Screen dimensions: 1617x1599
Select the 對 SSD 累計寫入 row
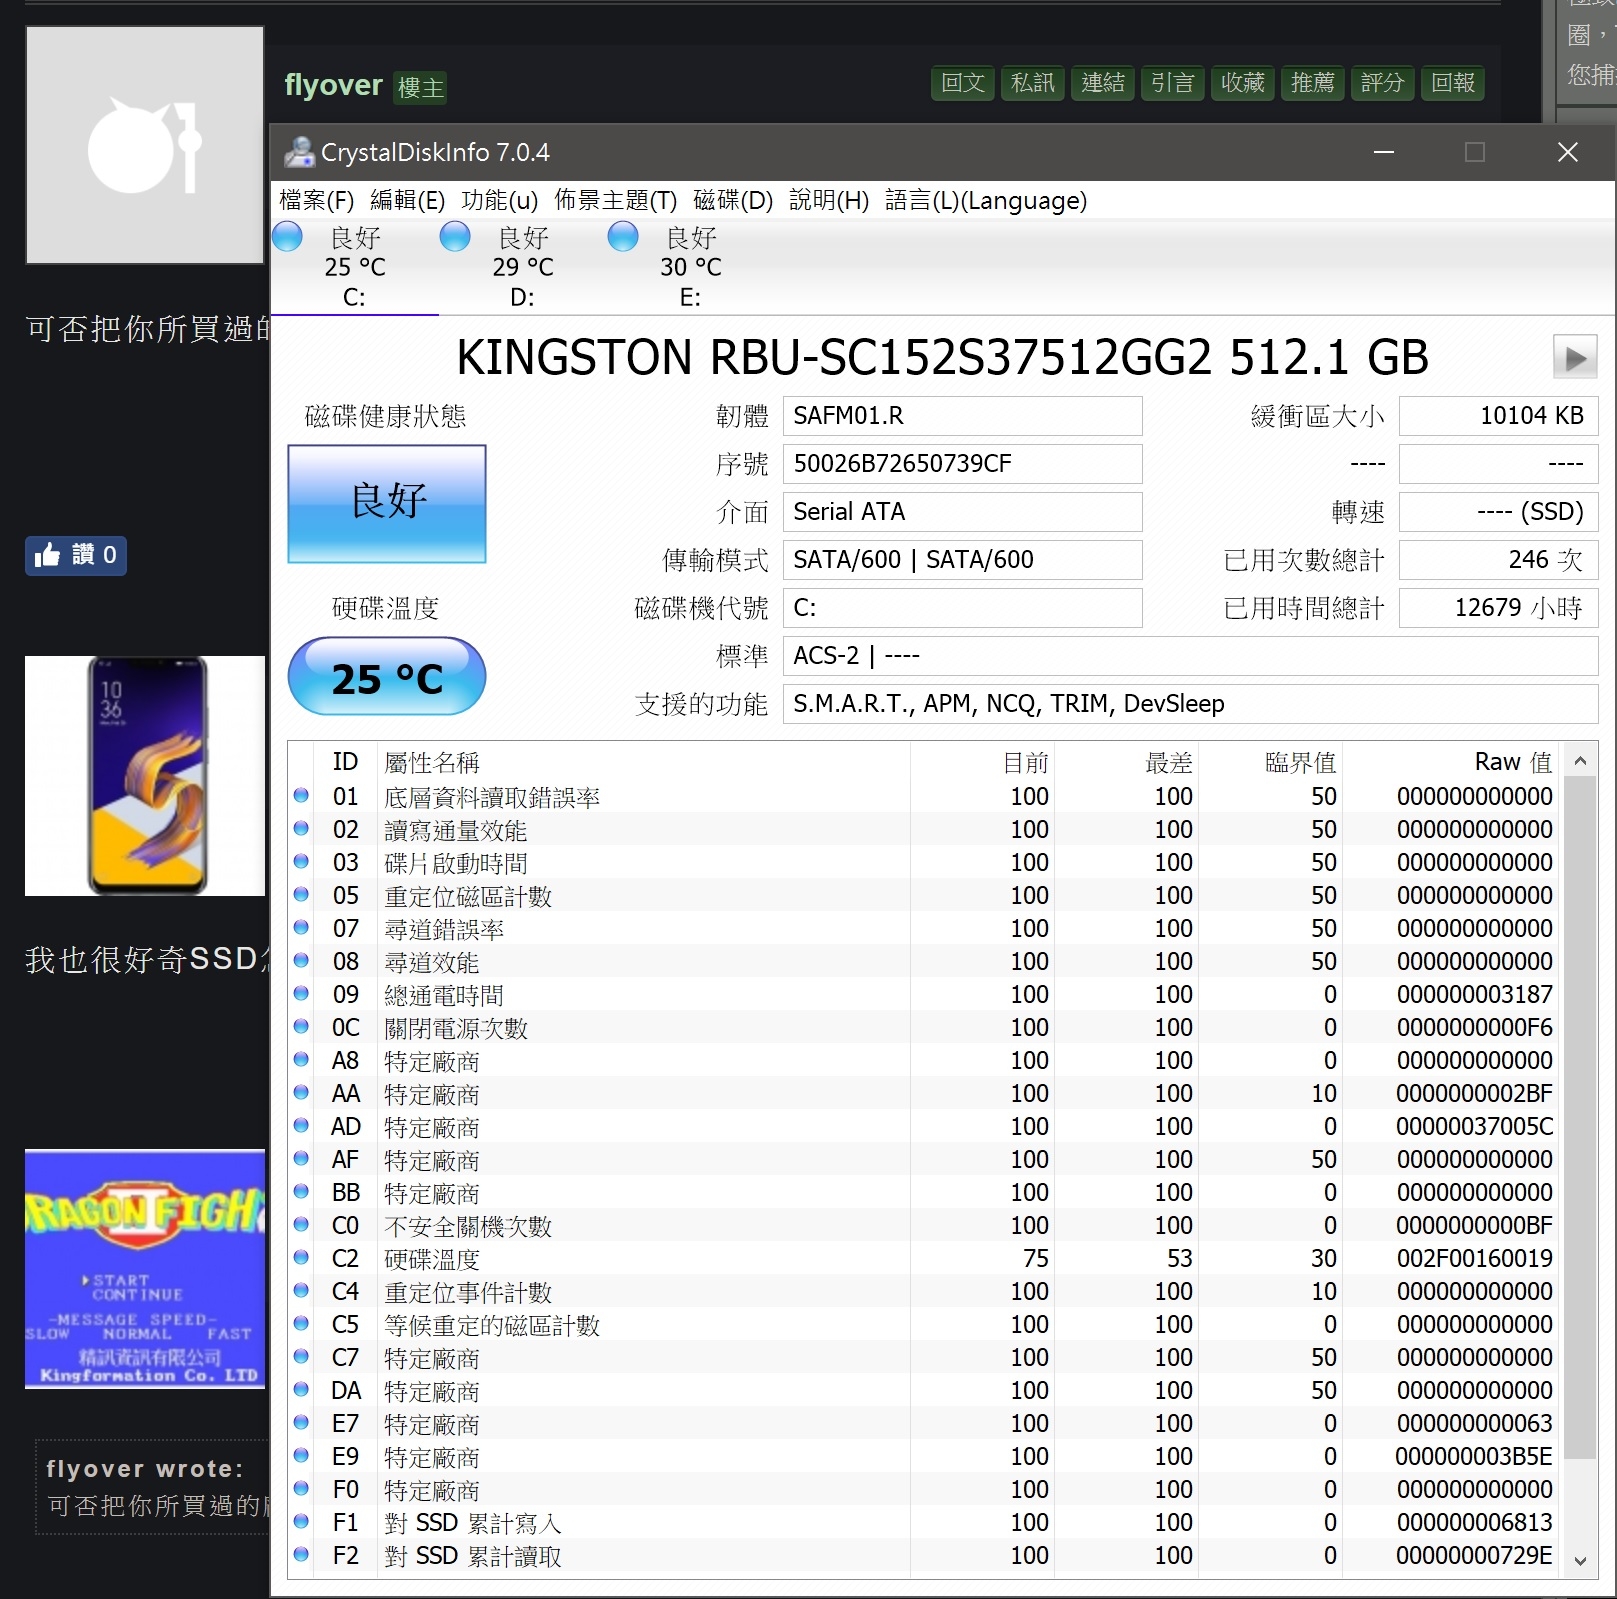pyautogui.click(x=924, y=1523)
